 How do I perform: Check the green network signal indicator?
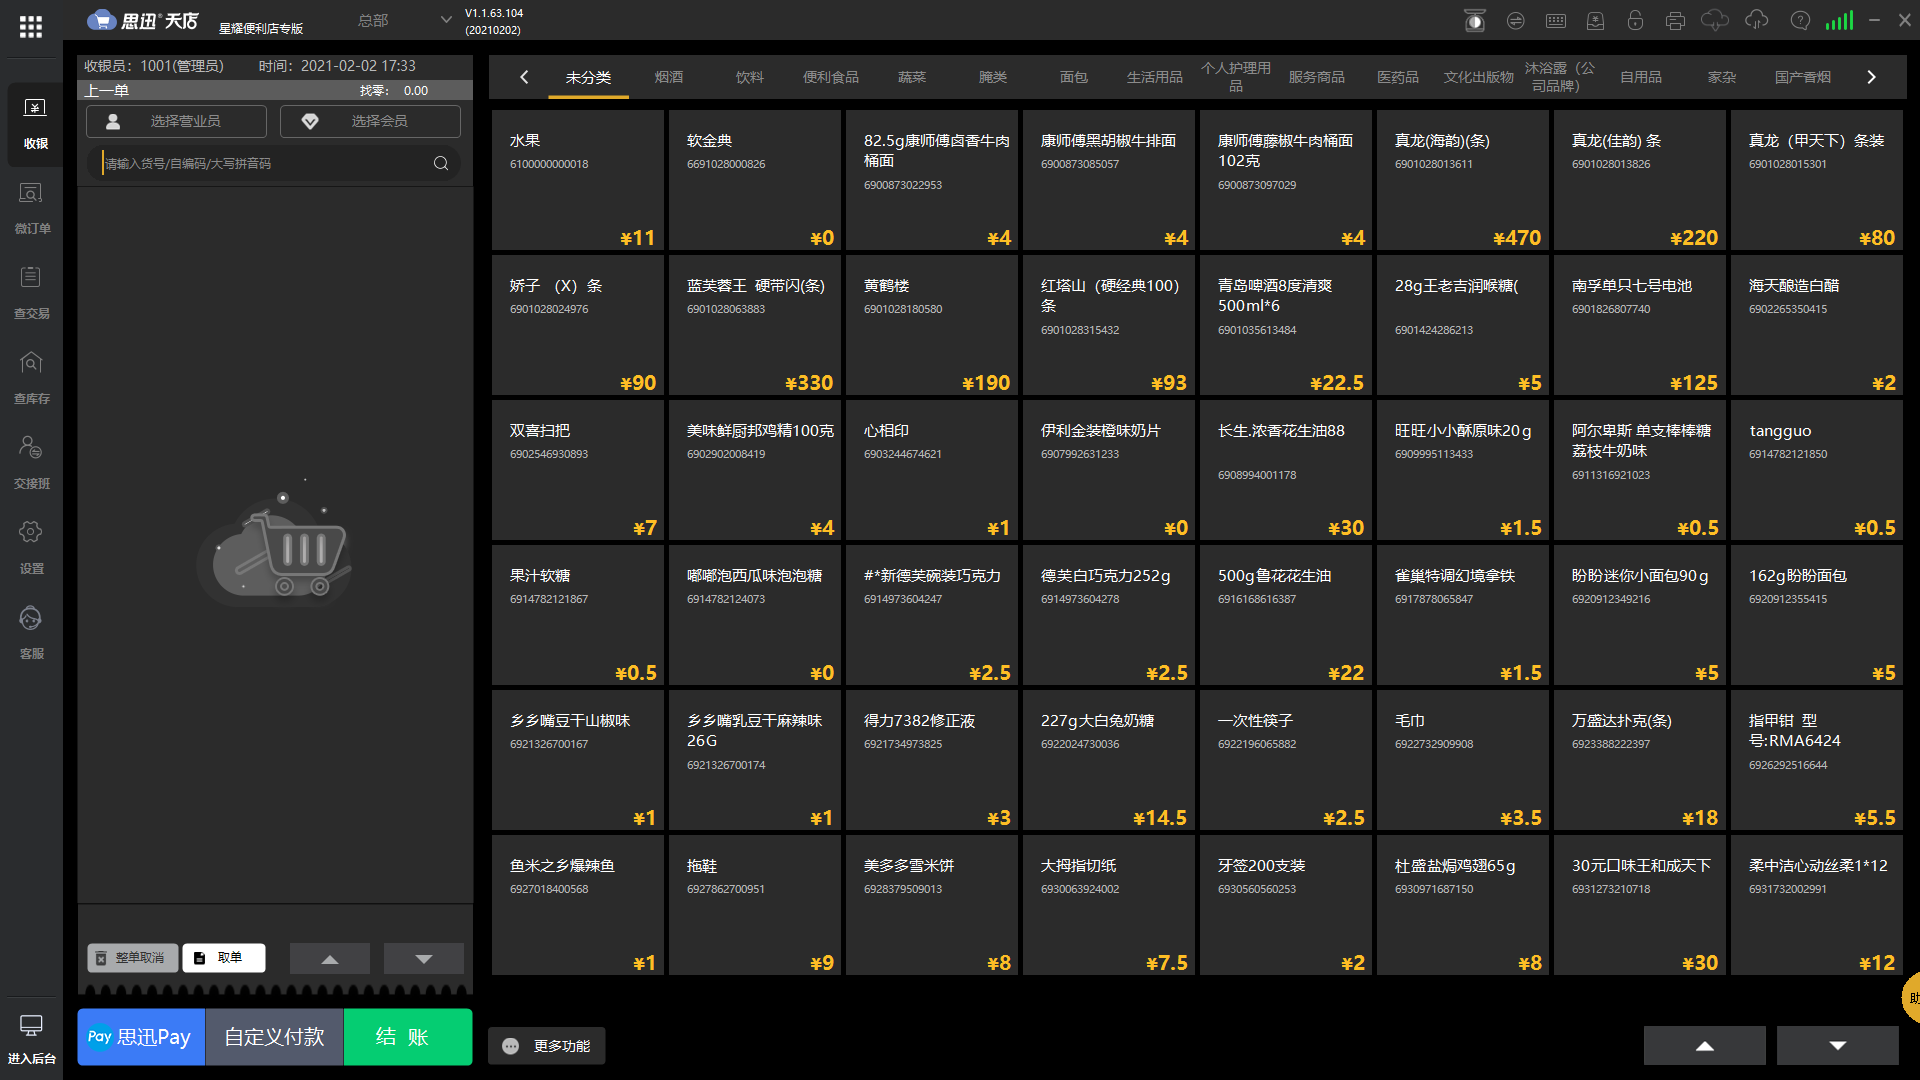click(x=1839, y=21)
